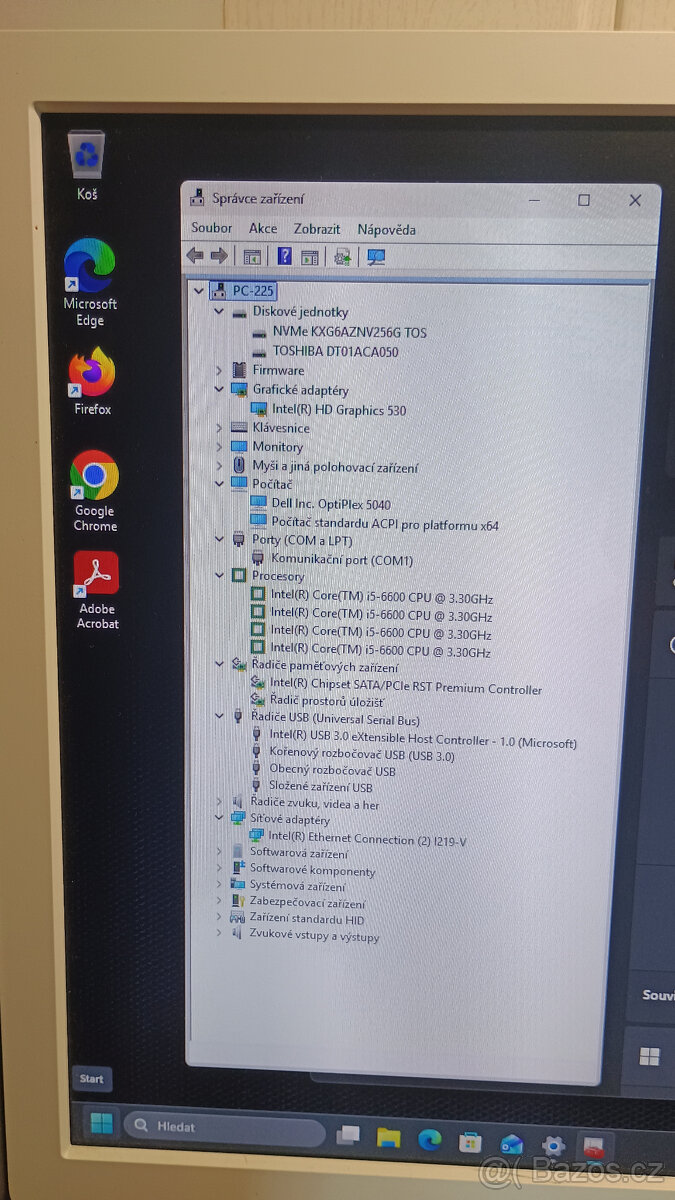This screenshot has height=1200, width=675.
Task: Expand Myši a jiná polohovací zařízení
Action: pos(220,466)
